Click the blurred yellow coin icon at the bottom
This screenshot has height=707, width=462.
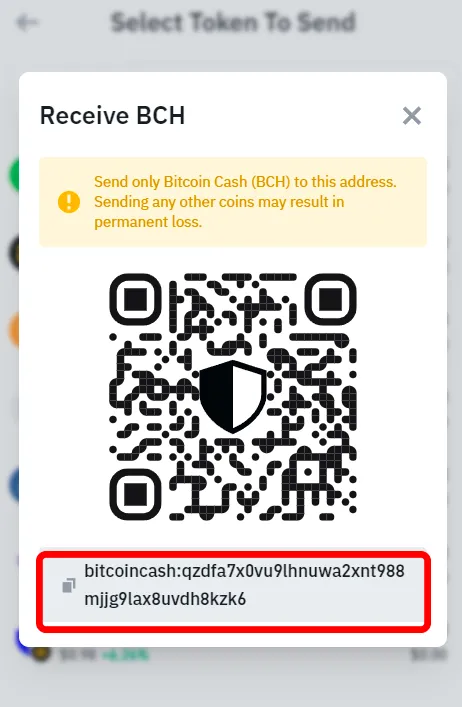[x=41, y=653]
